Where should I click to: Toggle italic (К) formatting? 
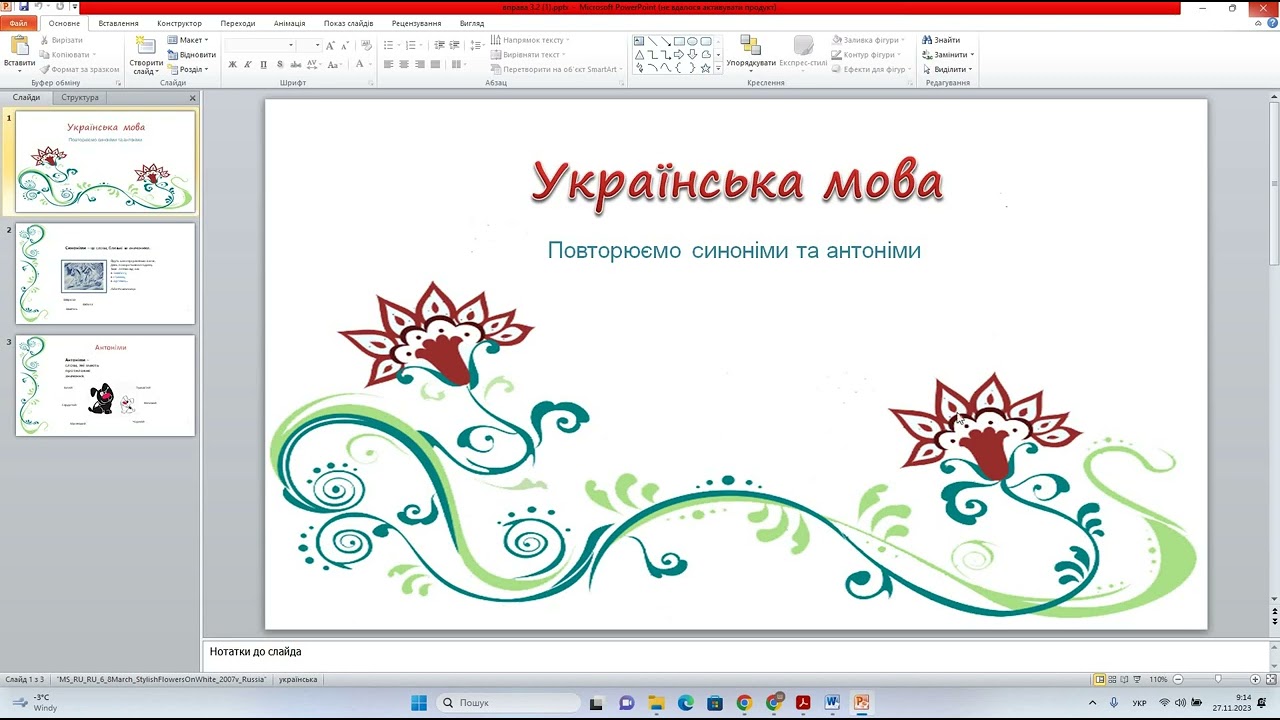click(248, 64)
